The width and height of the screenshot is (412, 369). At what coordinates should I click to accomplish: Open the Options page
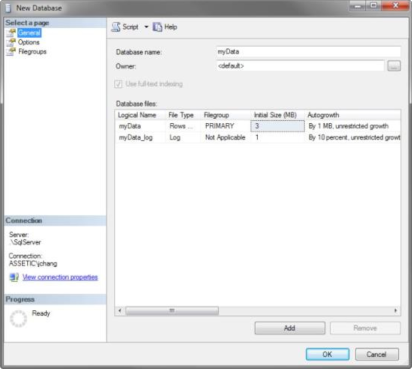(28, 42)
